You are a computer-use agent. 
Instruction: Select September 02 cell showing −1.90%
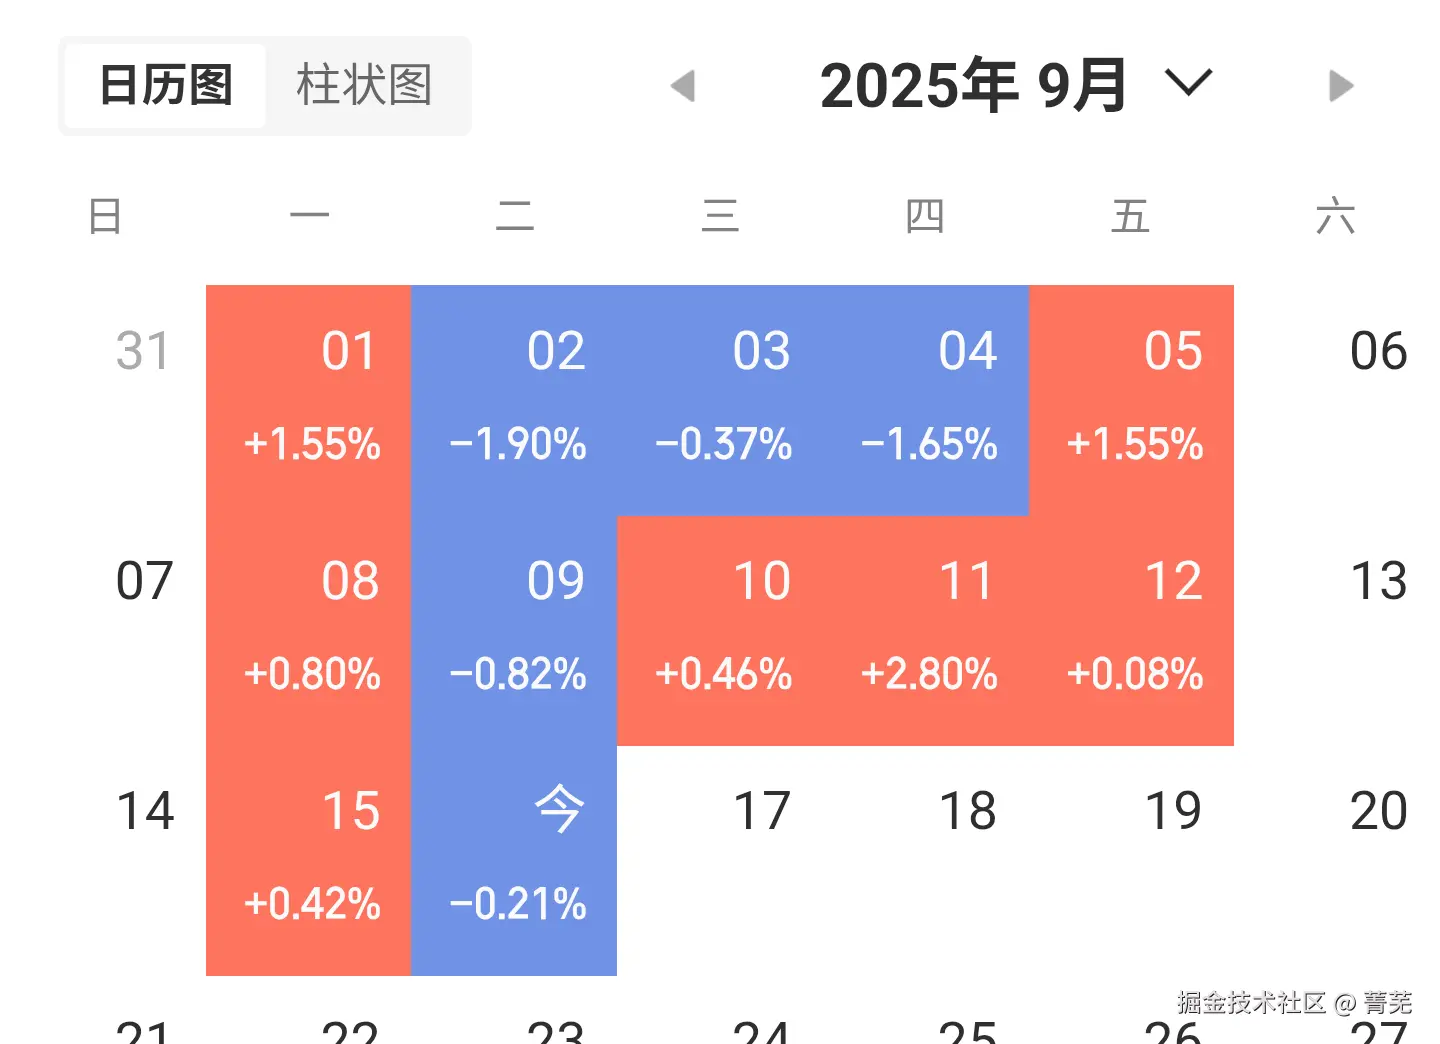pos(514,400)
